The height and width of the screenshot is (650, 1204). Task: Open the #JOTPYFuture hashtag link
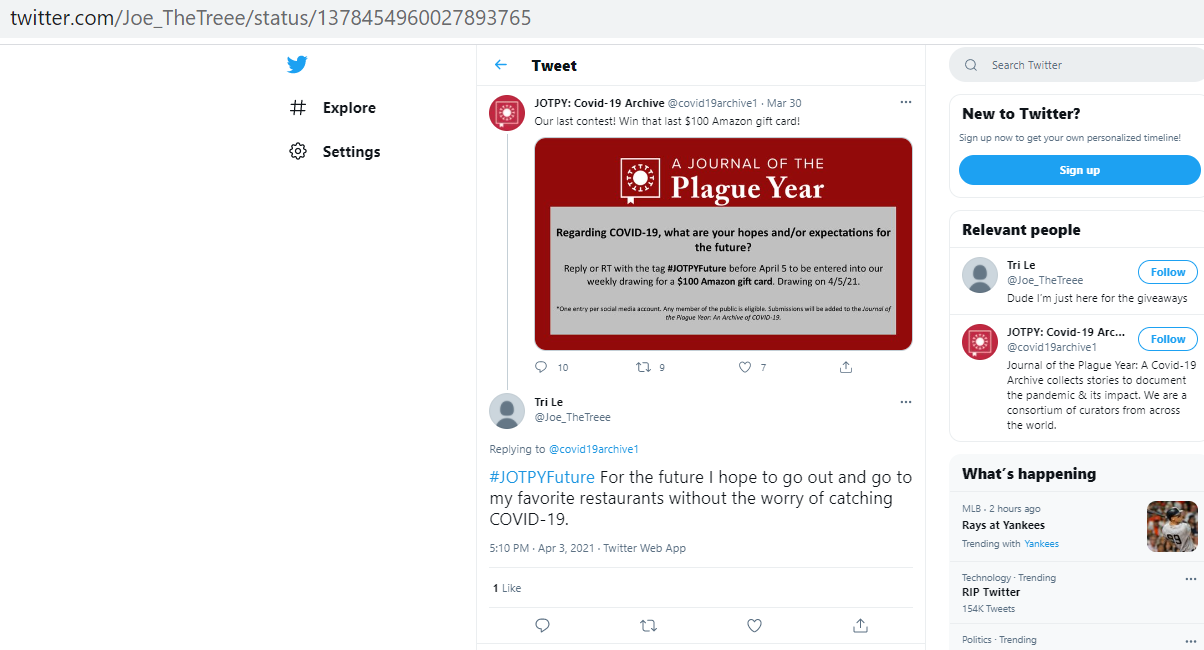tap(542, 477)
